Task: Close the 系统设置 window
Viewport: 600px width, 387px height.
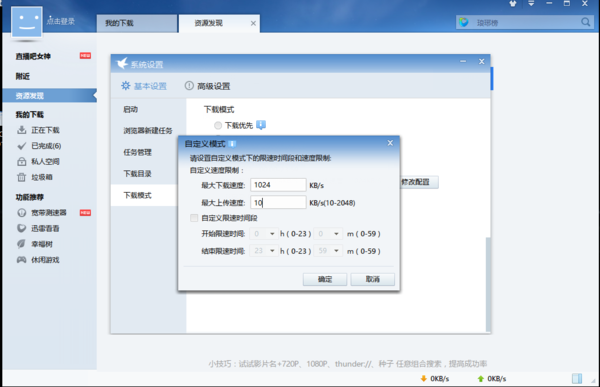Action: point(481,61)
